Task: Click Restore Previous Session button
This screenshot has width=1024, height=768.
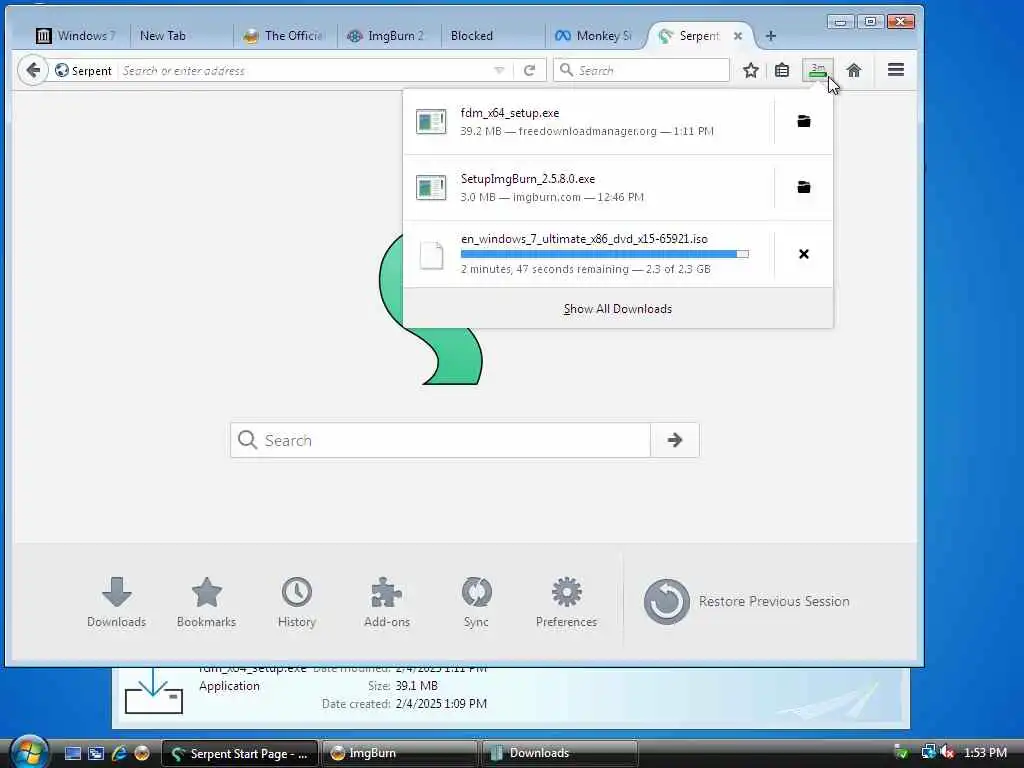Action: (x=746, y=601)
